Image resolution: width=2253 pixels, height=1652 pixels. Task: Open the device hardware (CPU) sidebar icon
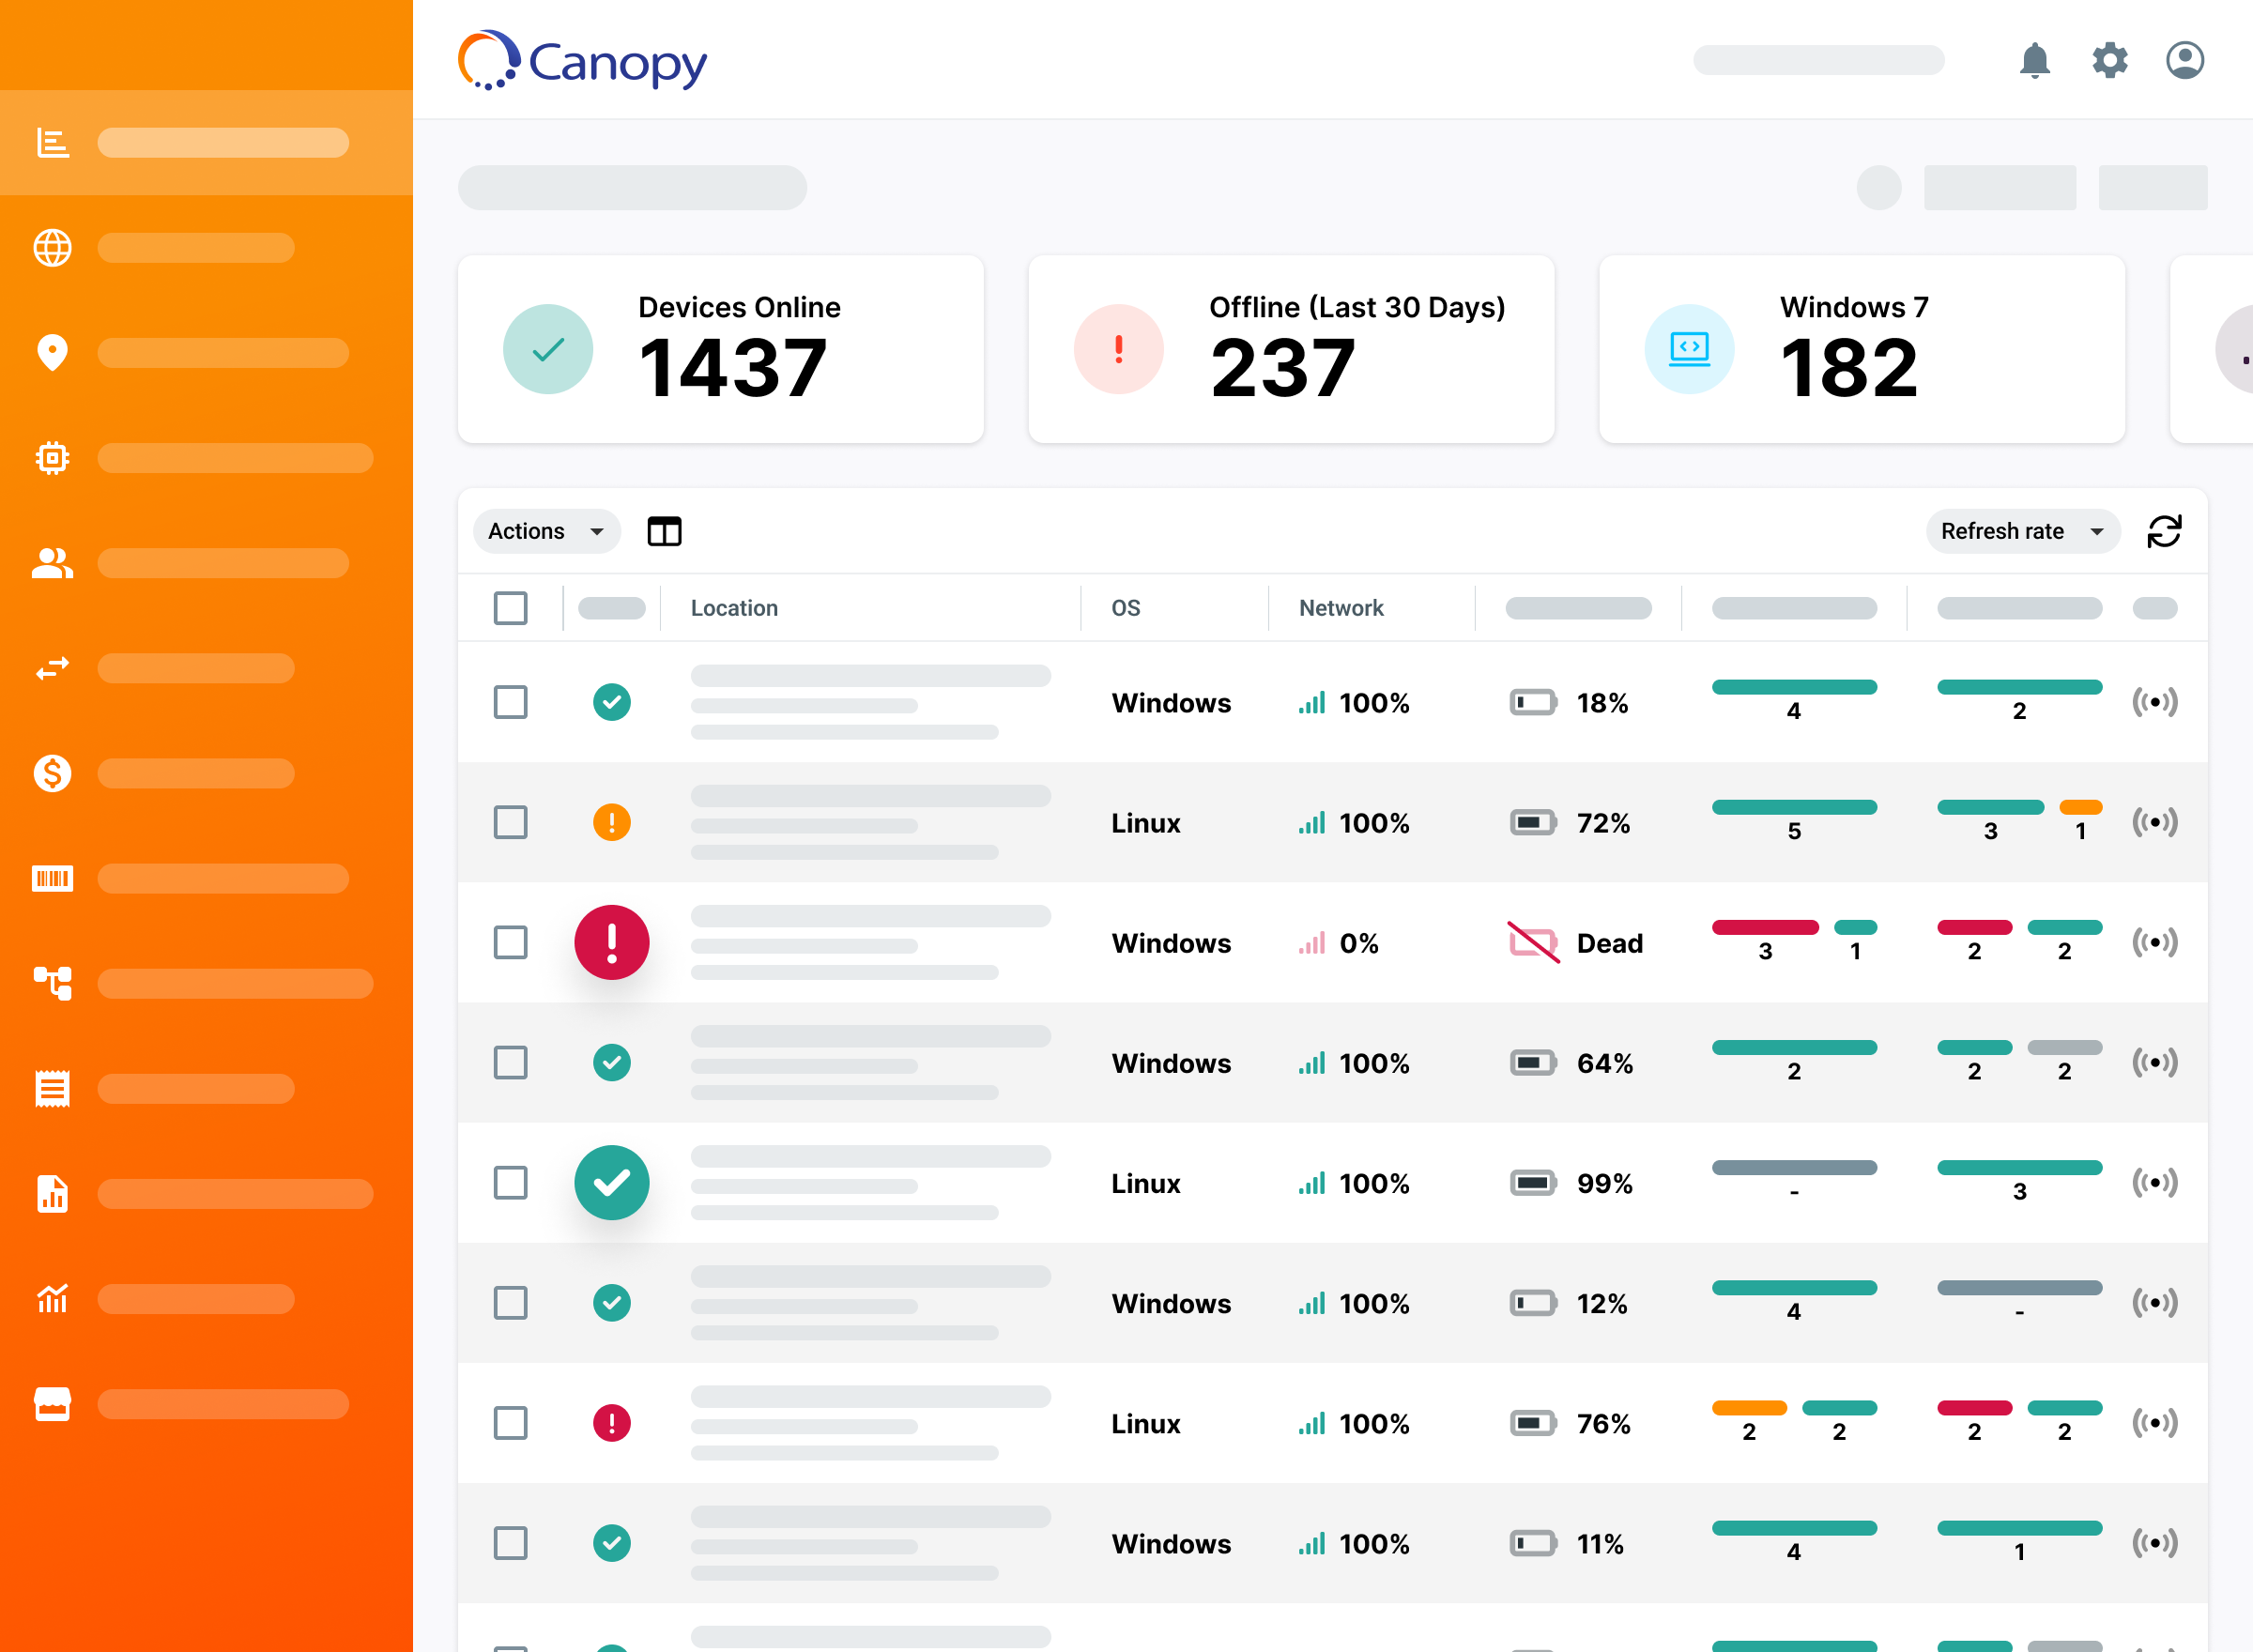pos(53,458)
